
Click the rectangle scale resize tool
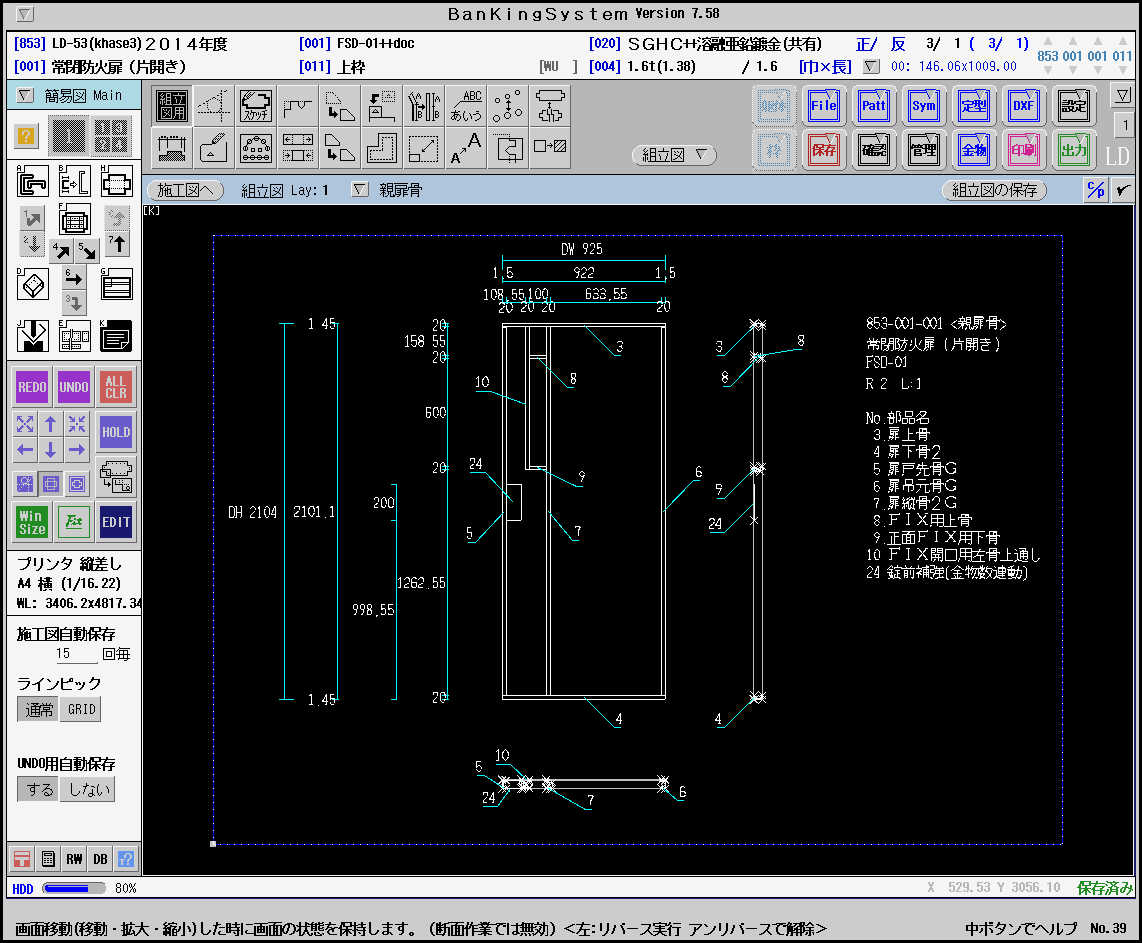[424, 148]
